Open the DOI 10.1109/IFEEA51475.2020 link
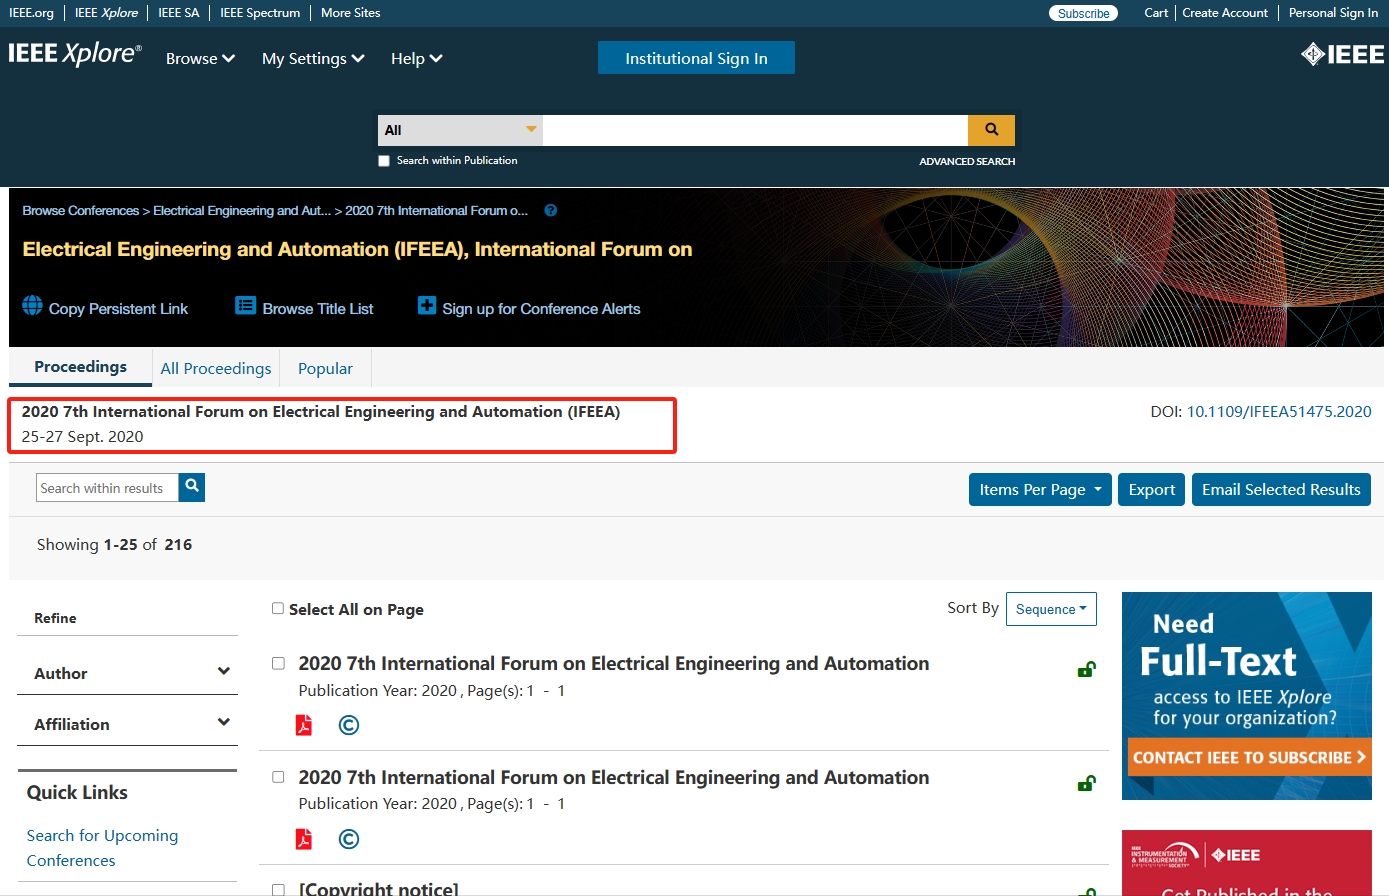Viewport: 1389px width, 896px height. 1279,411
